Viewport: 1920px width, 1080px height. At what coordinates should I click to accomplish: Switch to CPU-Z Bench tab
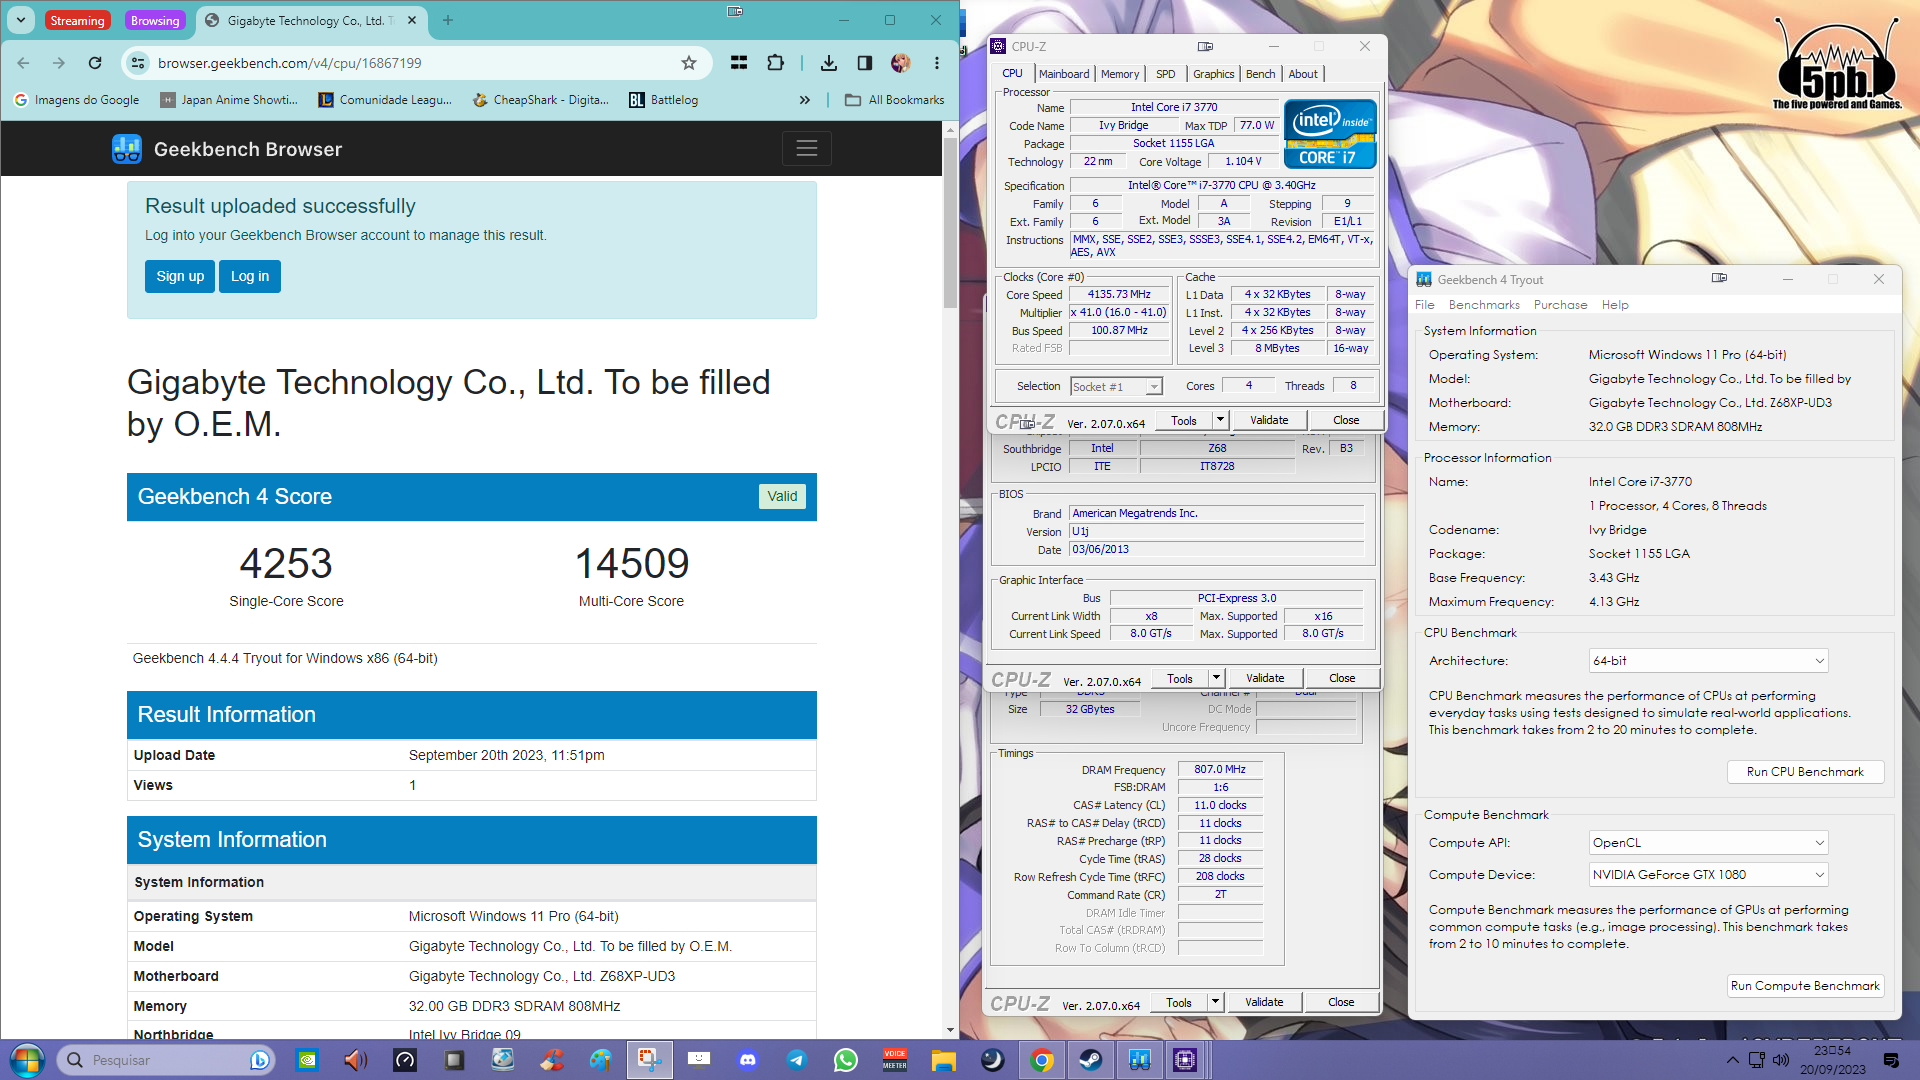tap(1260, 74)
